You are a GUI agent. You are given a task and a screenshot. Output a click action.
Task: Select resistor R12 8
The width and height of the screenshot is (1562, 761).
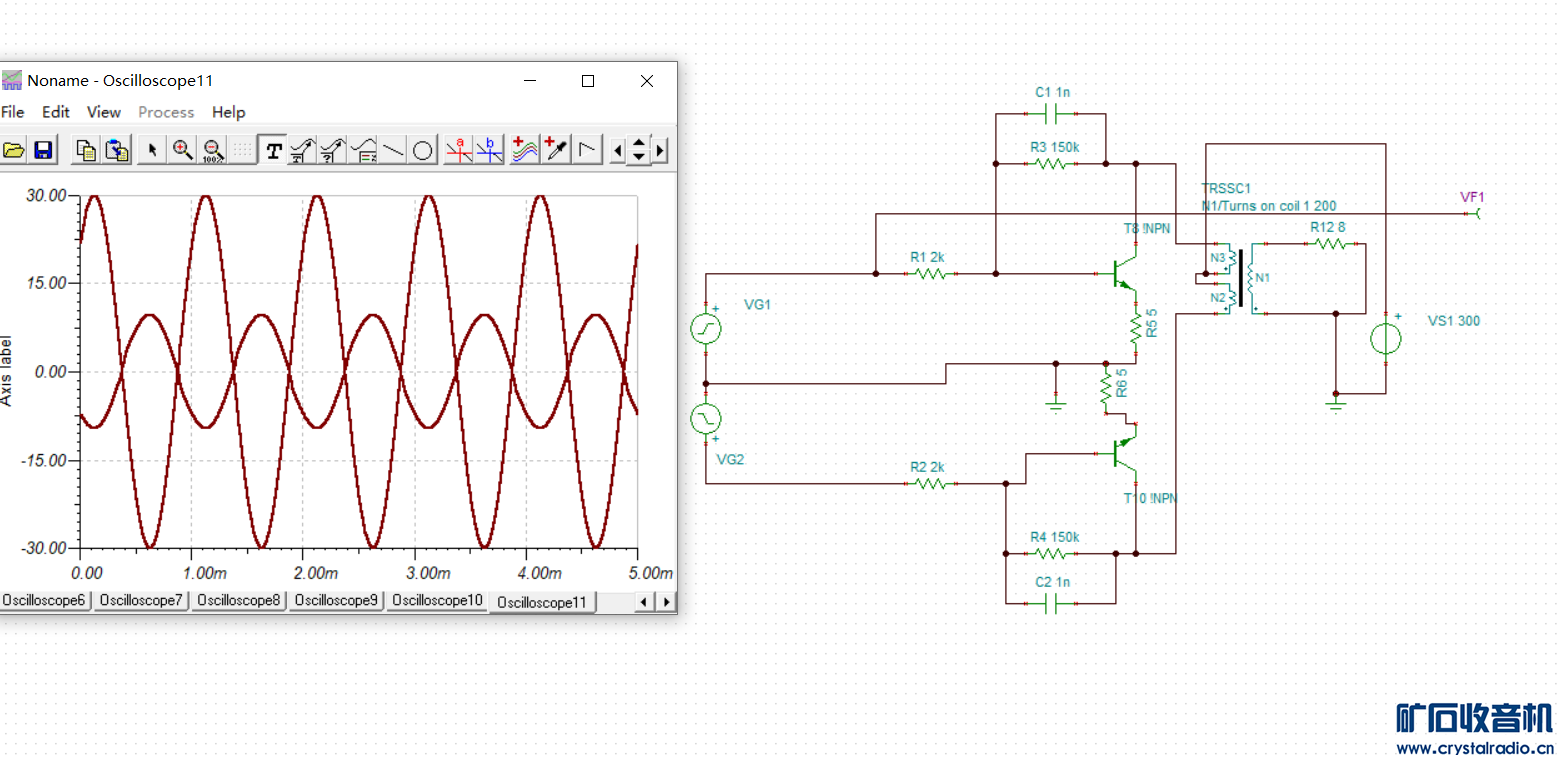coord(1331,243)
